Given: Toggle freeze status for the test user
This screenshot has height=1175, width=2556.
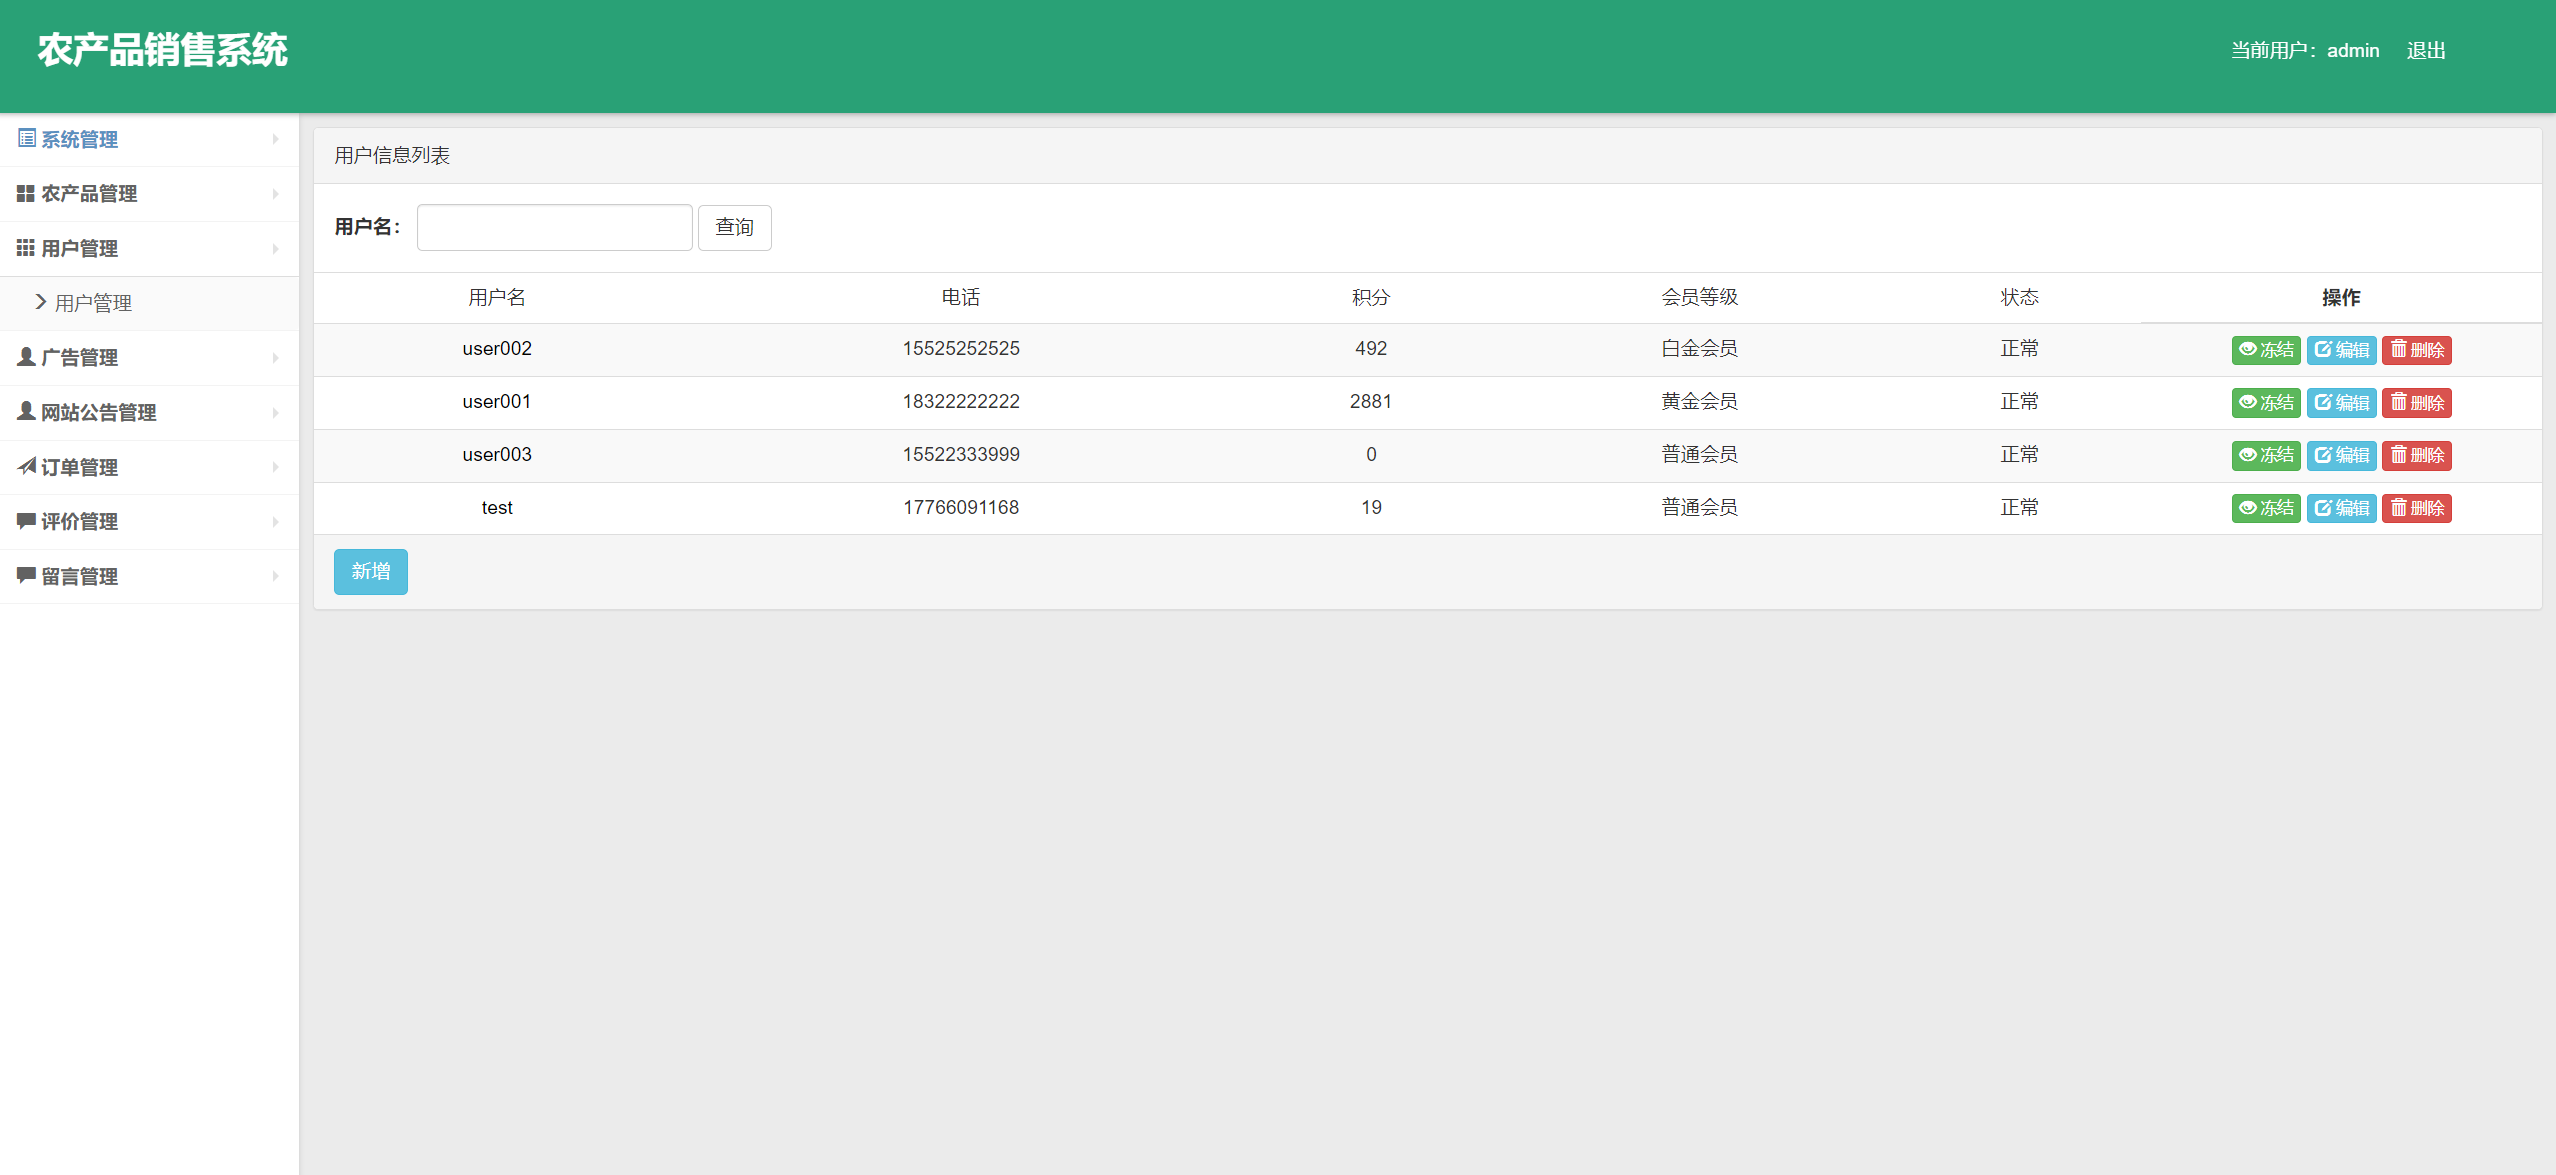Looking at the screenshot, I should coord(2266,508).
